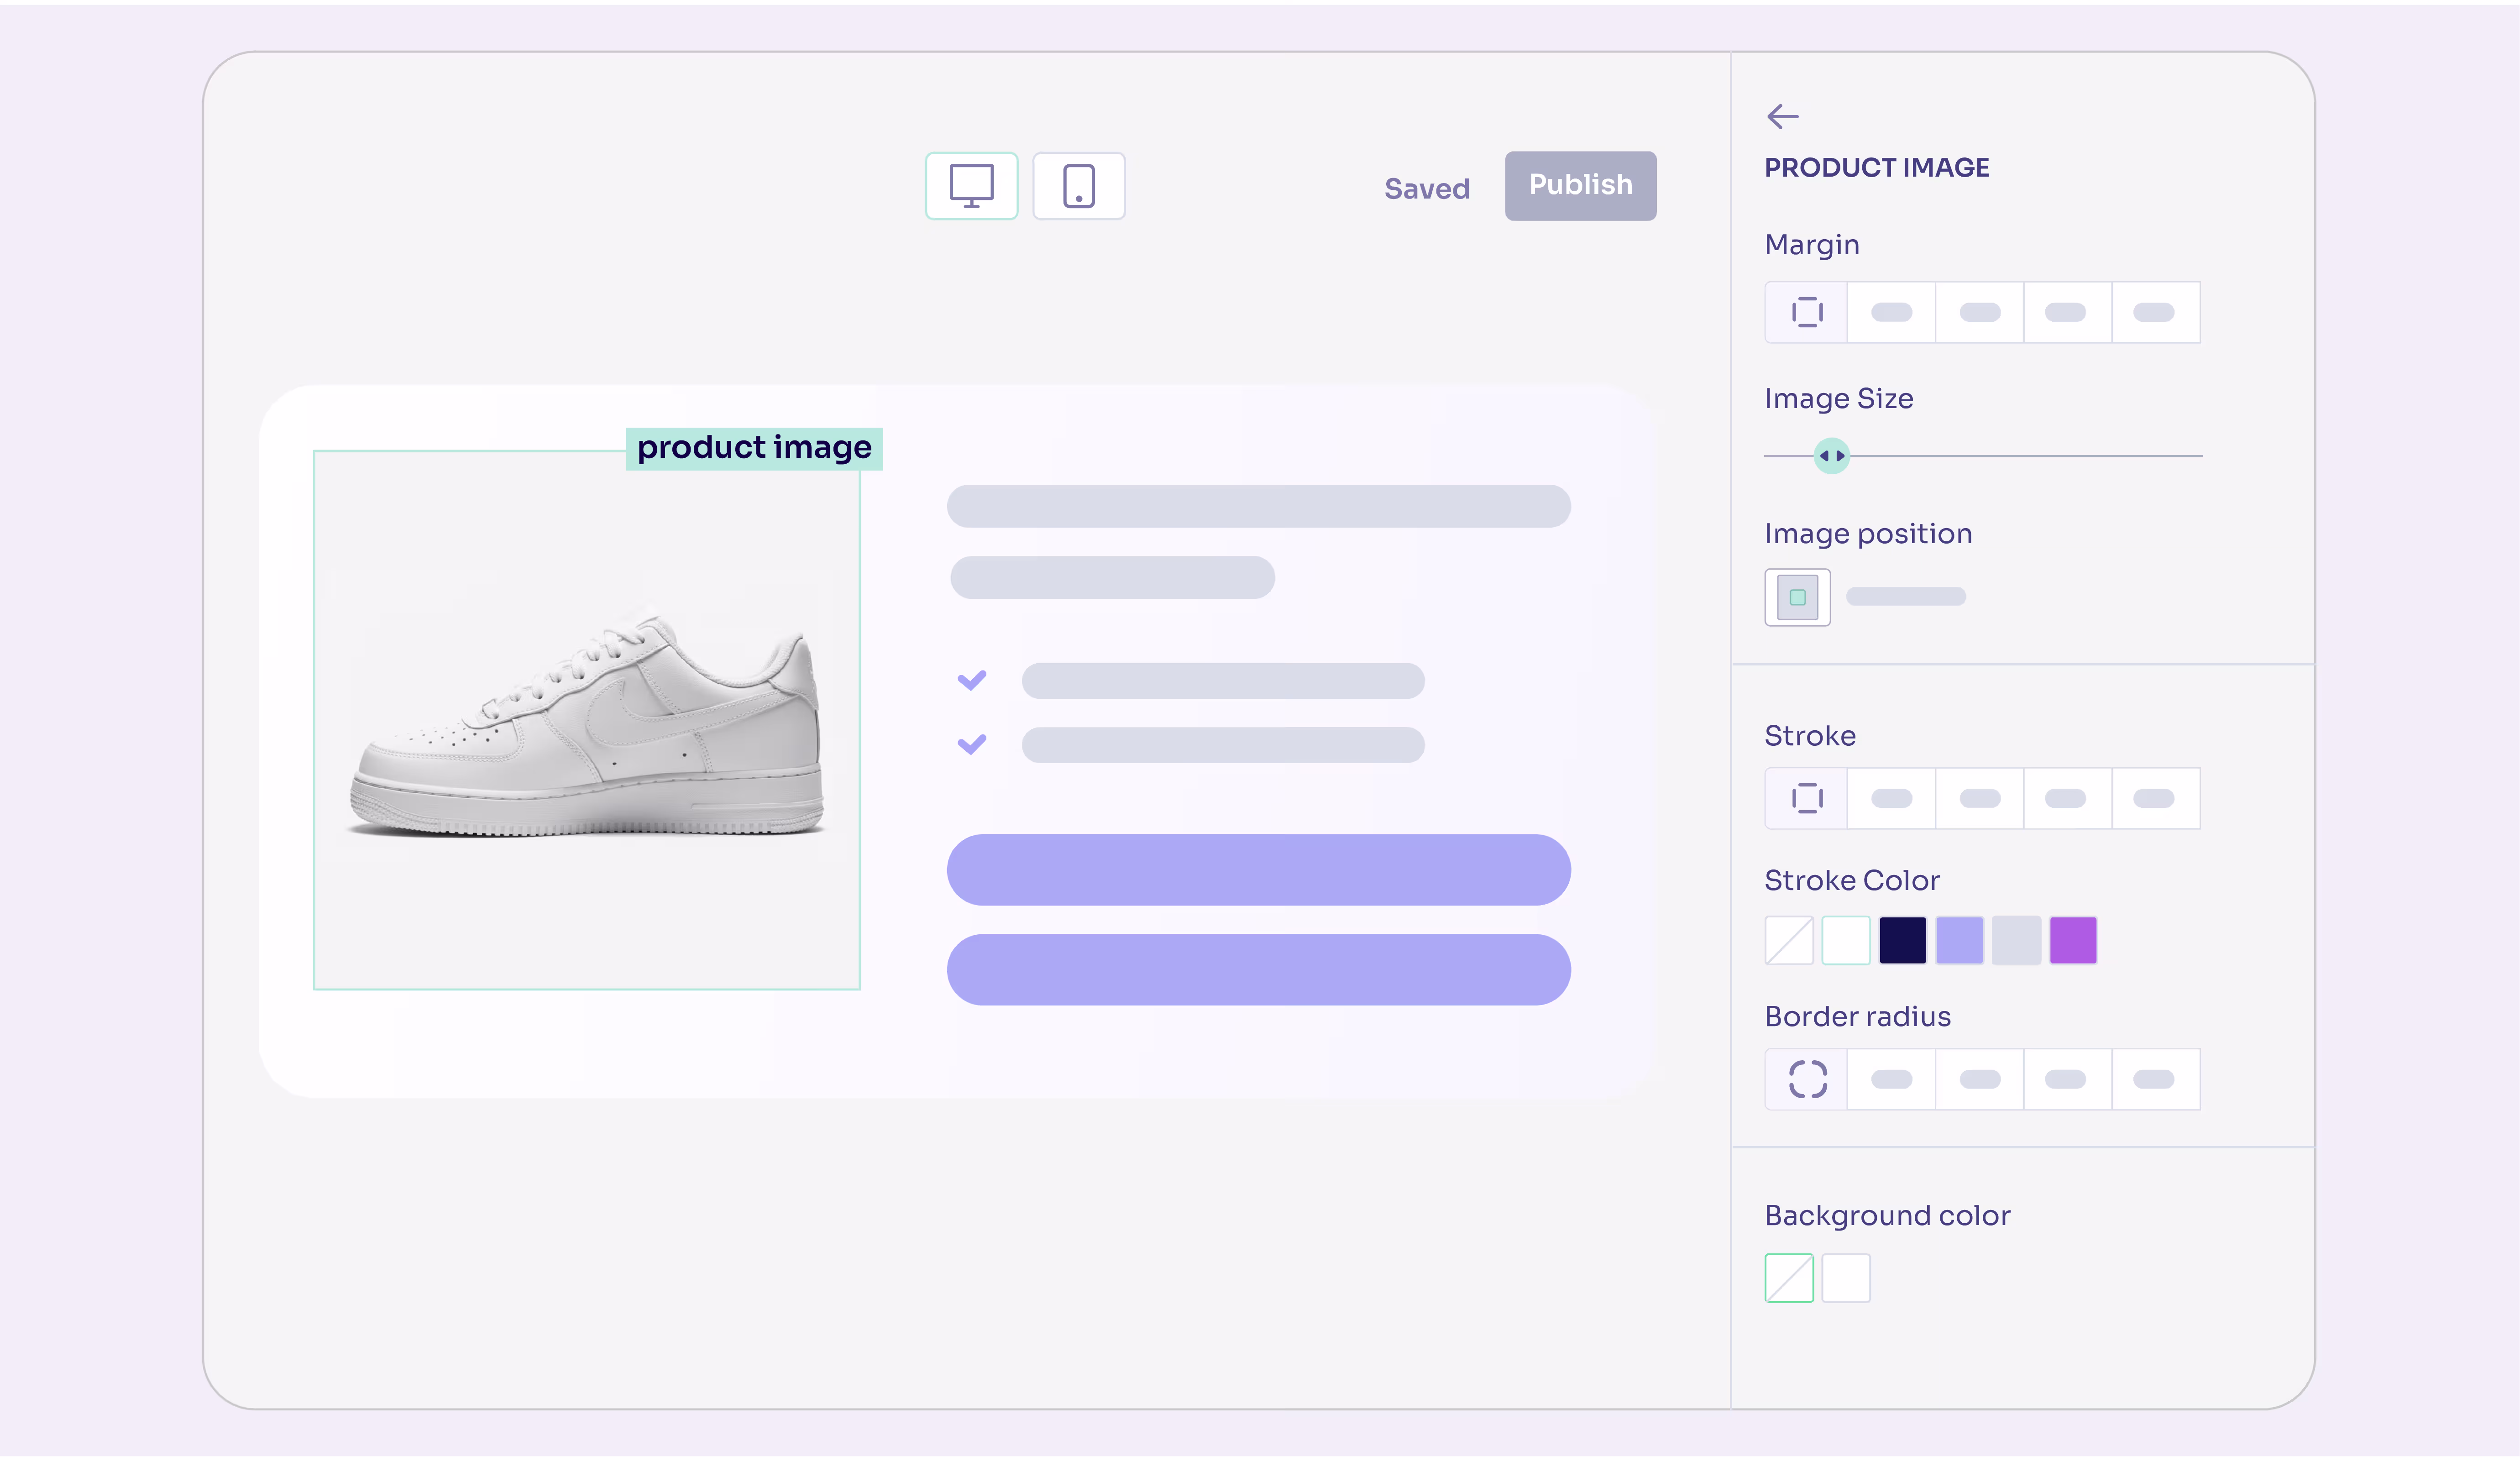The height and width of the screenshot is (1461, 2520).
Task: Click first purple button in product card
Action: [x=1258, y=870]
